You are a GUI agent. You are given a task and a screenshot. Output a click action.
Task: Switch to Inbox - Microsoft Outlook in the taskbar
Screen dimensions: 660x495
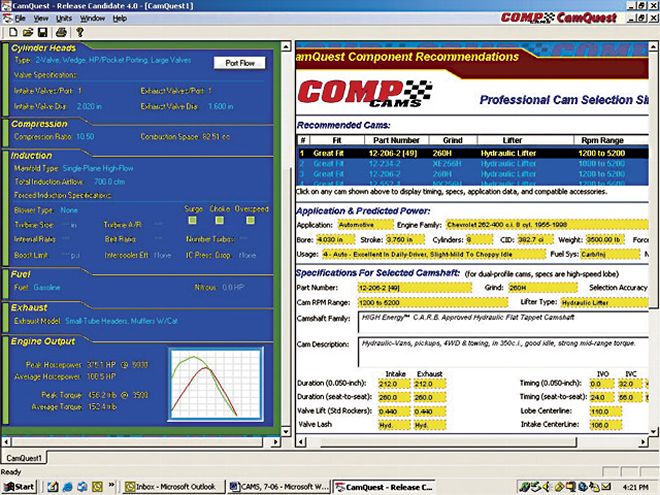[x=173, y=487]
